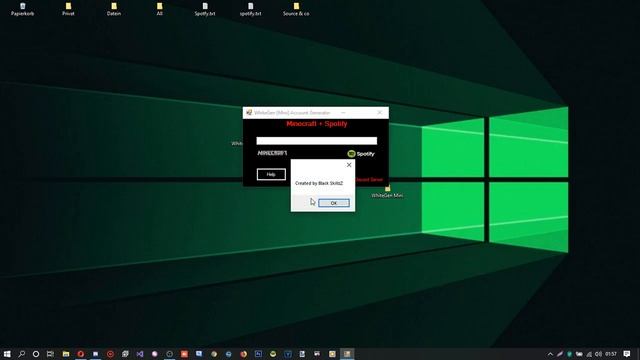Click OK in the Created by dialog

(334, 203)
